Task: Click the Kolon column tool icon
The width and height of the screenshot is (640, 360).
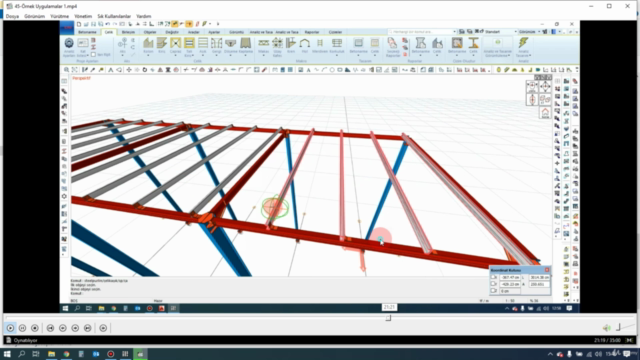Action: coord(148,43)
